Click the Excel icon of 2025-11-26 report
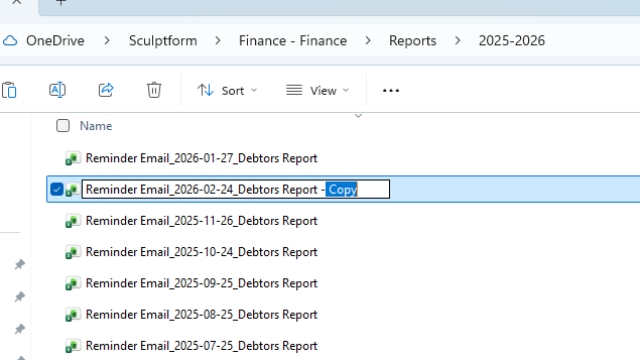The image size is (640, 360). click(73, 221)
